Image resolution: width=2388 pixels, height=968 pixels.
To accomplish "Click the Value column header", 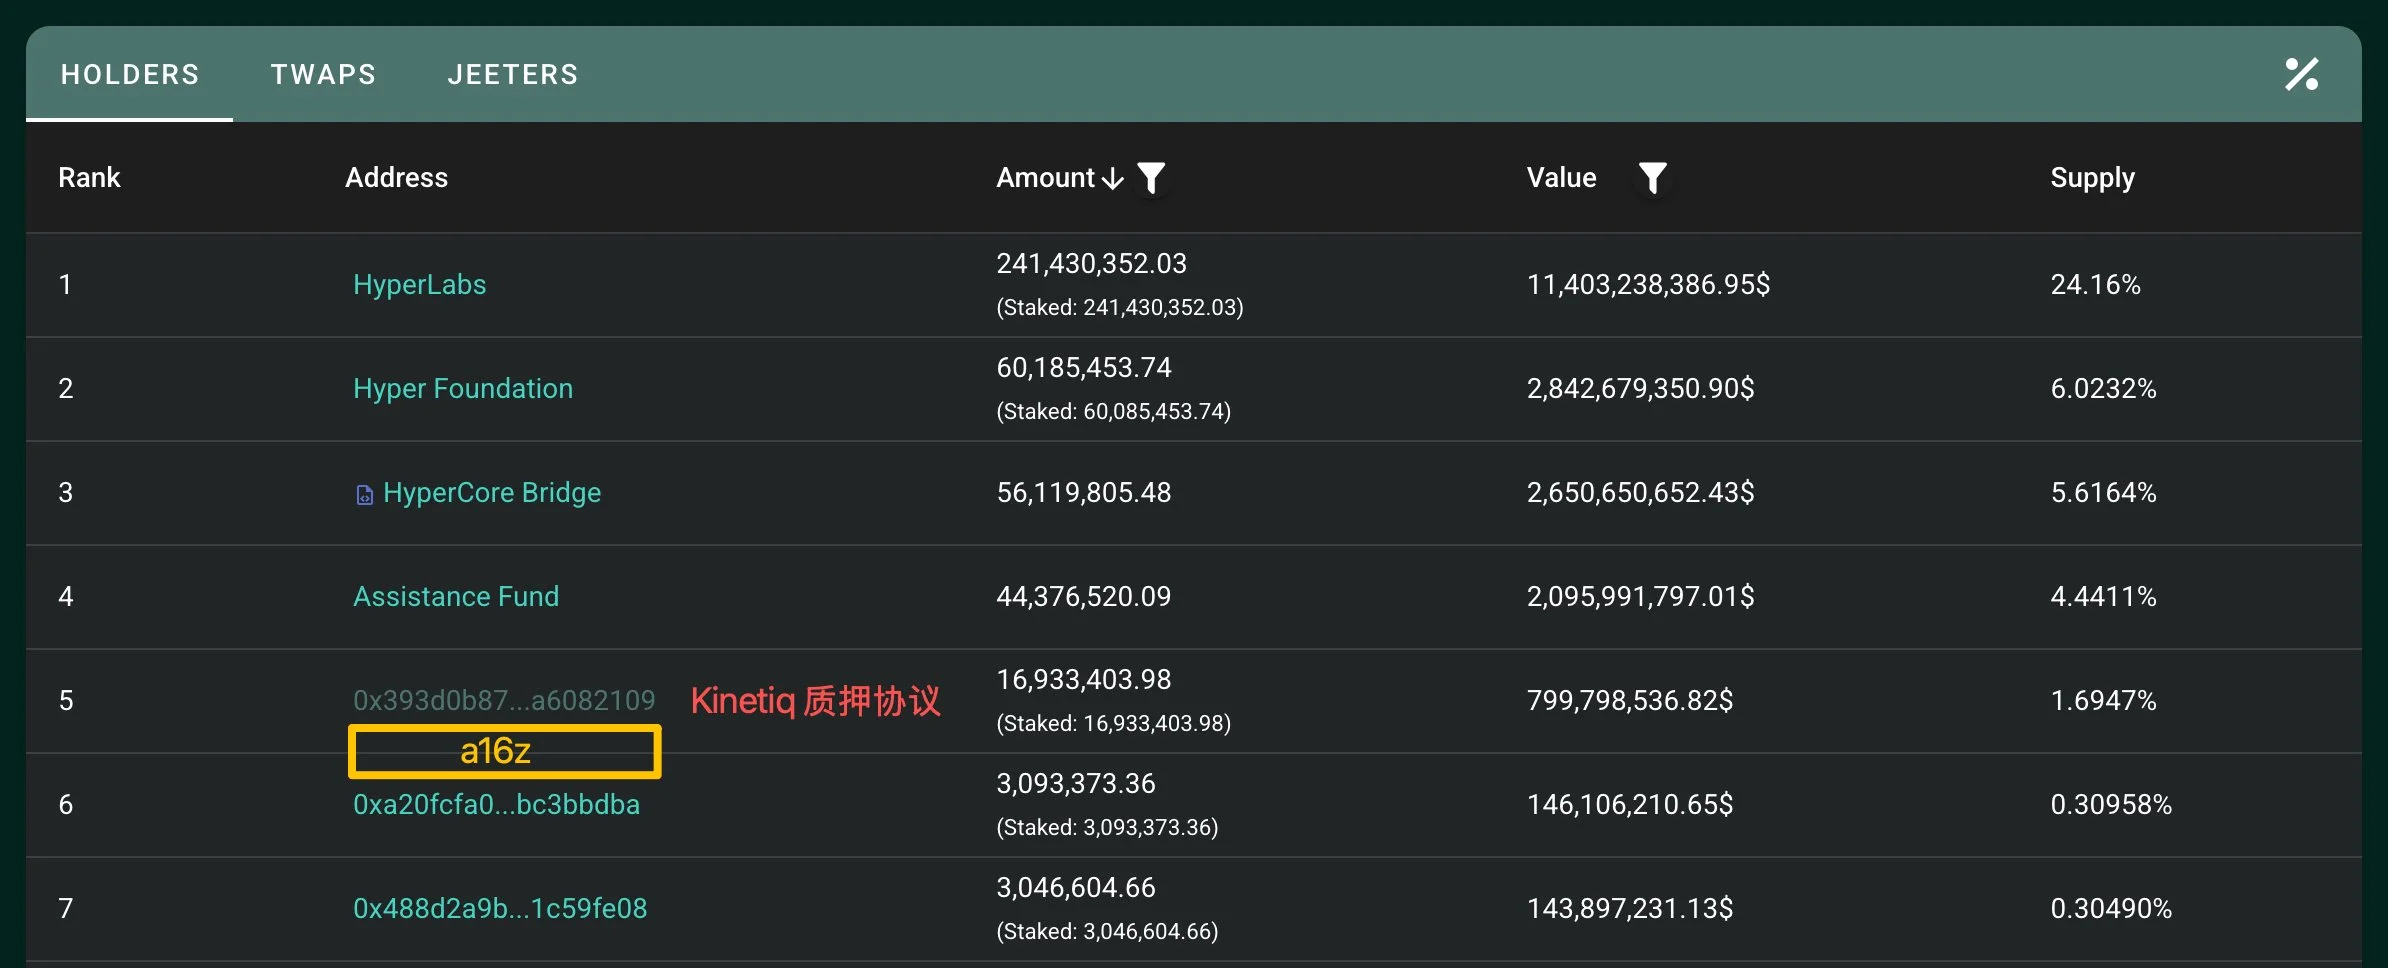I will (x=1561, y=178).
